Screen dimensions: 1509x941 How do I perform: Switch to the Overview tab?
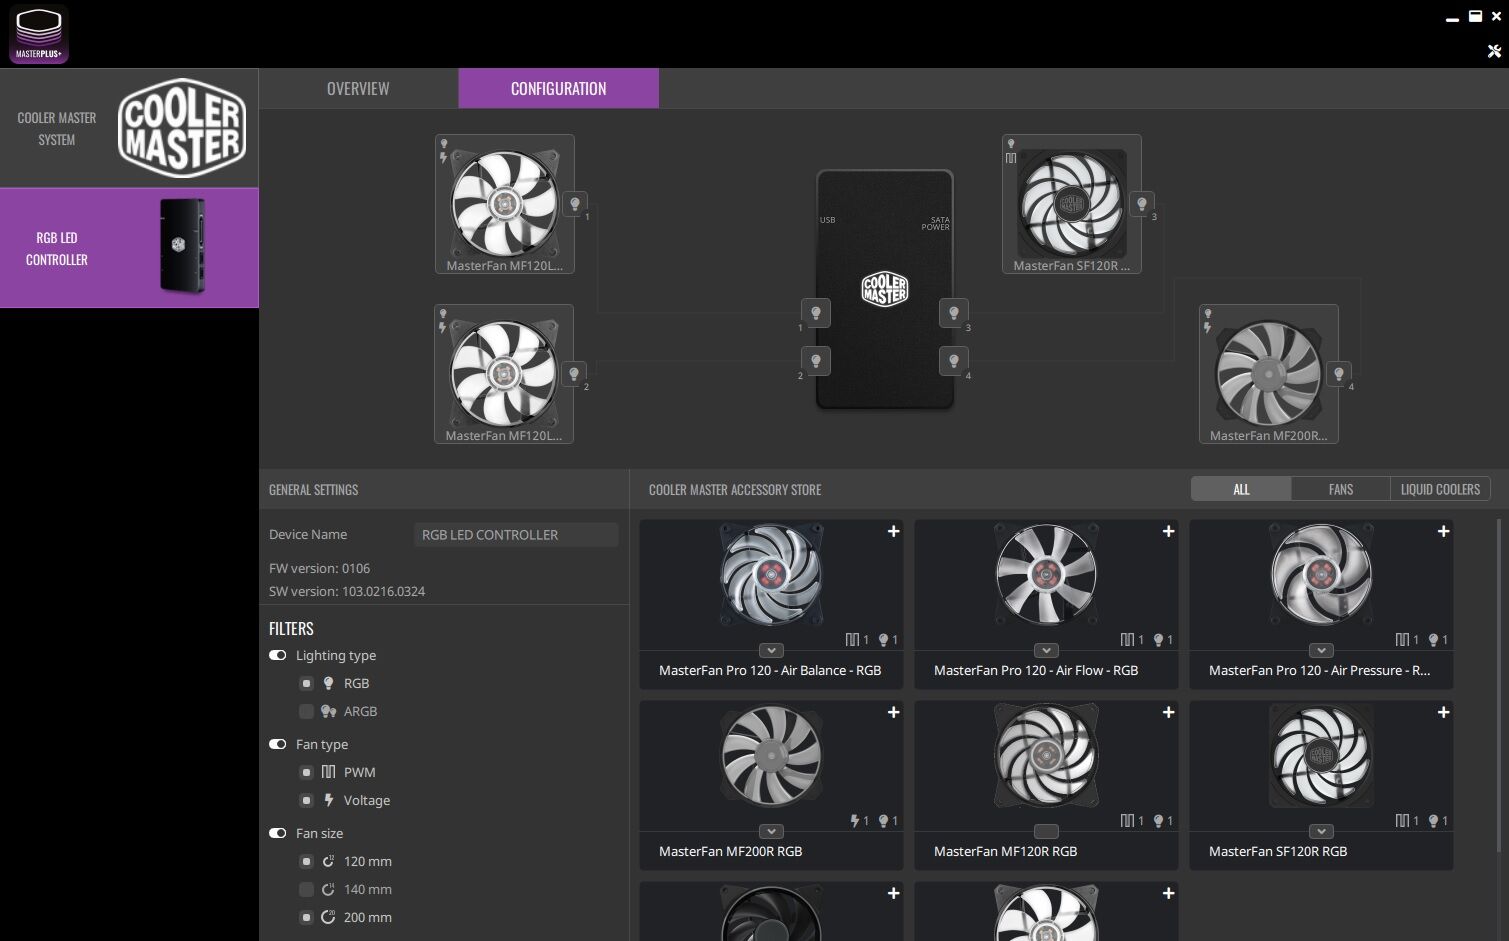[x=358, y=88]
